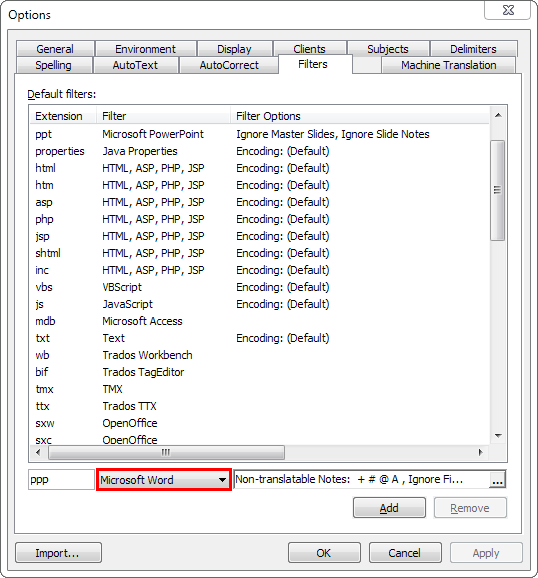The image size is (538, 578).
Task: Open the General tab
Action: pyautogui.click(x=55, y=49)
